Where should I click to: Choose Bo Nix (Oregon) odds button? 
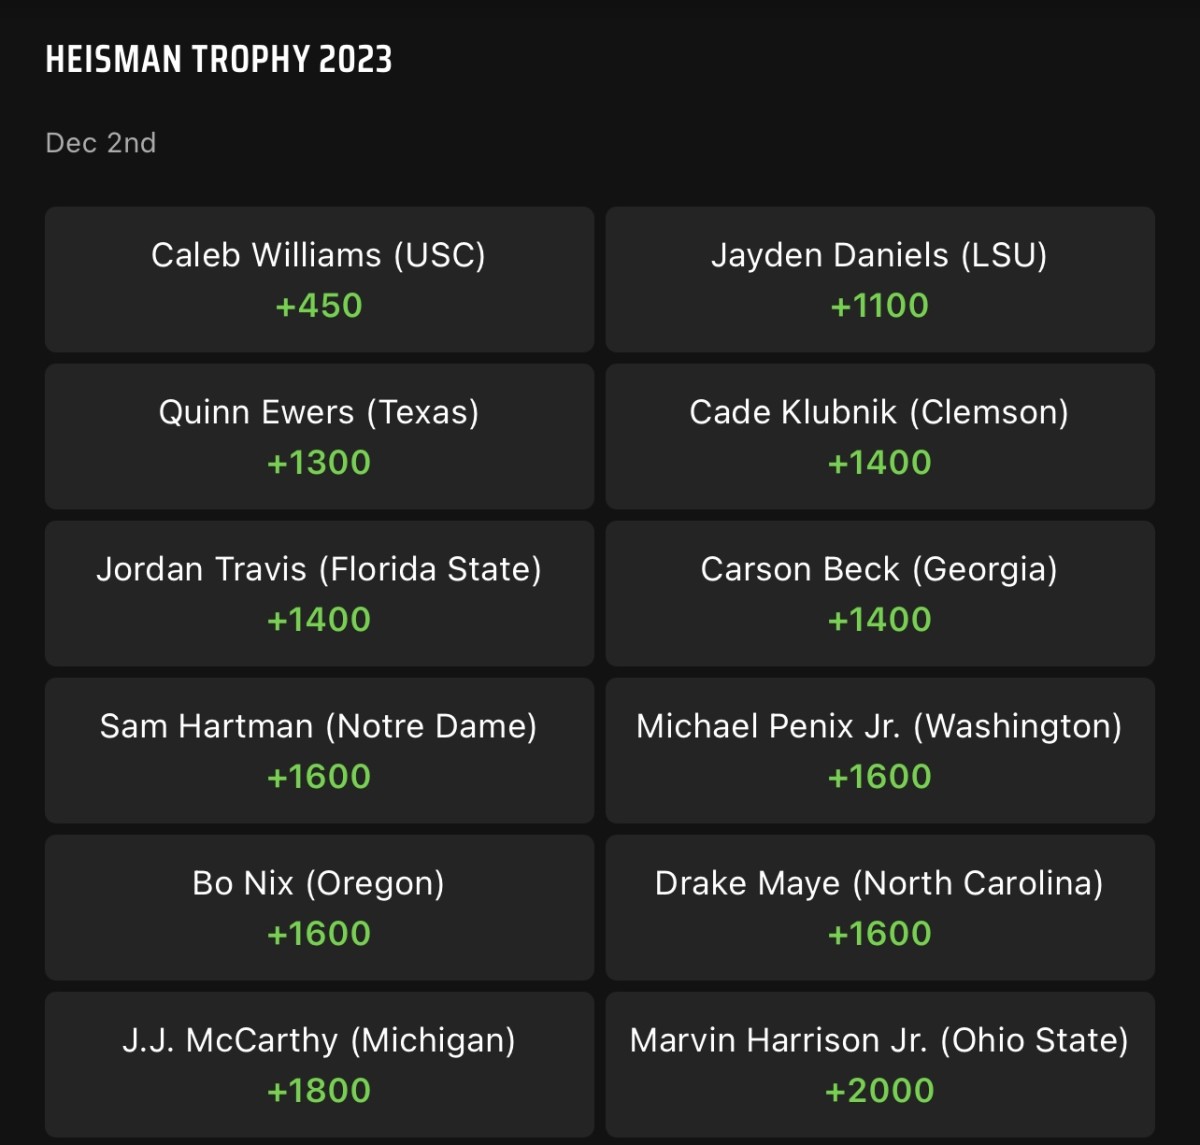tap(319, 907)
